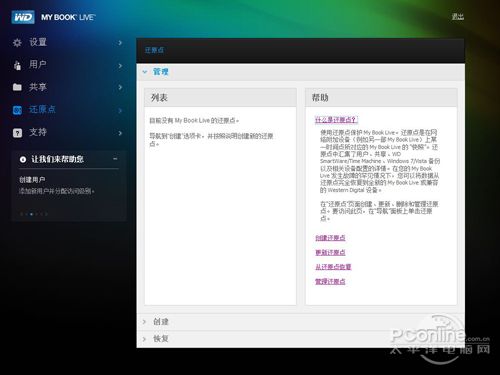Expand the arrow next to 共享

pyautogui.click(x=120, y=88)
